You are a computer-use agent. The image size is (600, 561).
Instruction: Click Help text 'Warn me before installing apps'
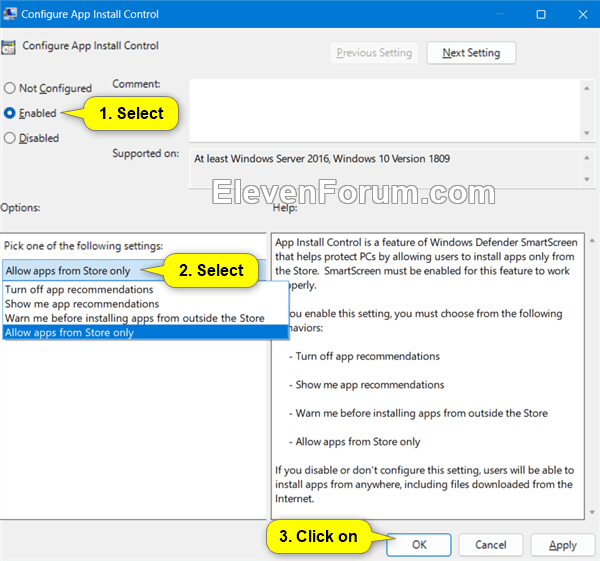(421, 413)
